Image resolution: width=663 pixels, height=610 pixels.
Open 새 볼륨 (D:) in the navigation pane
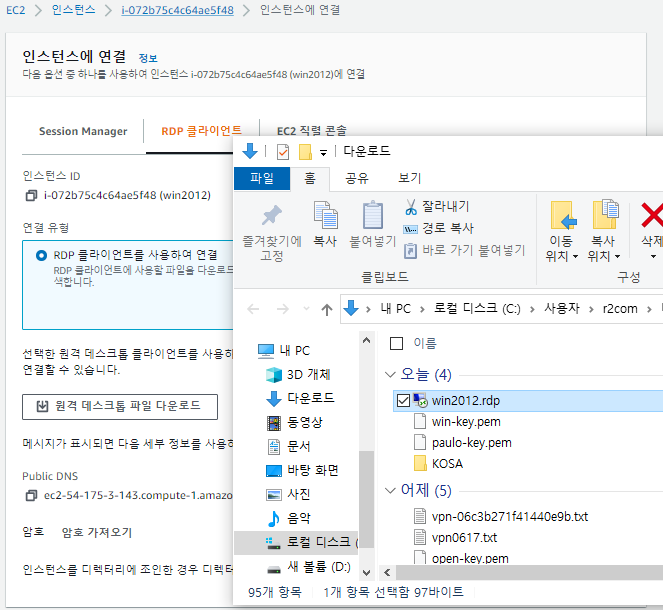309,566
